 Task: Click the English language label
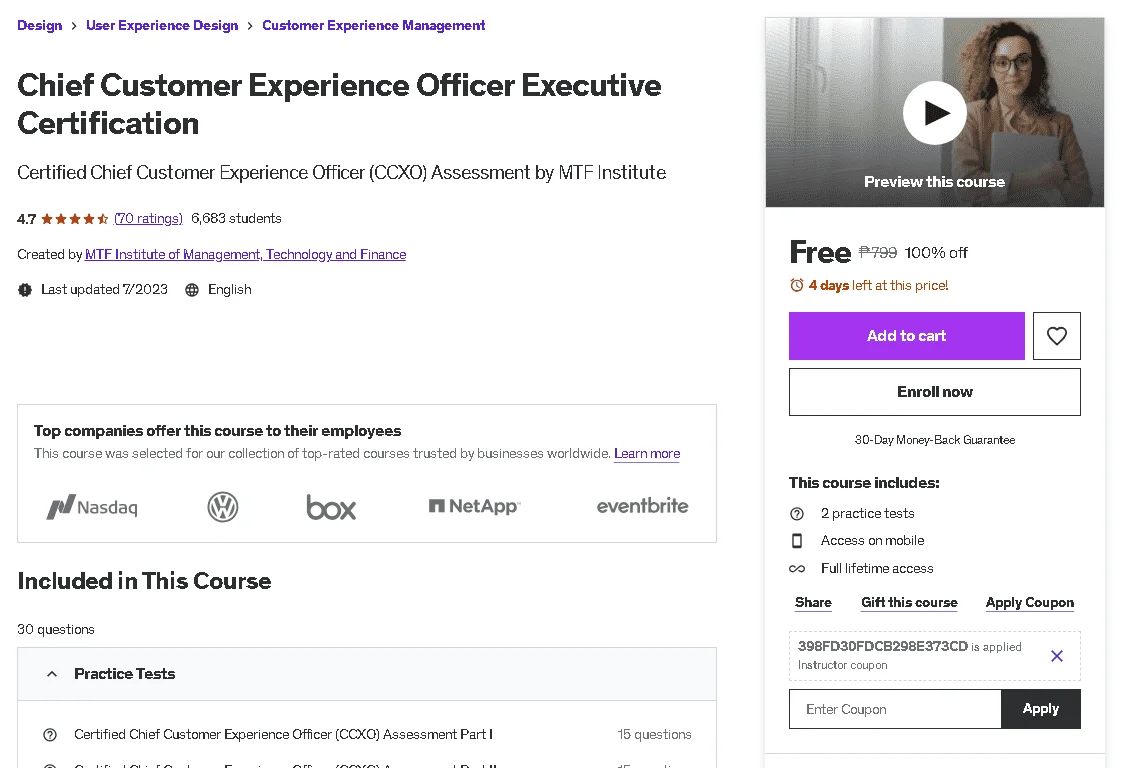[x=229, y=290]
